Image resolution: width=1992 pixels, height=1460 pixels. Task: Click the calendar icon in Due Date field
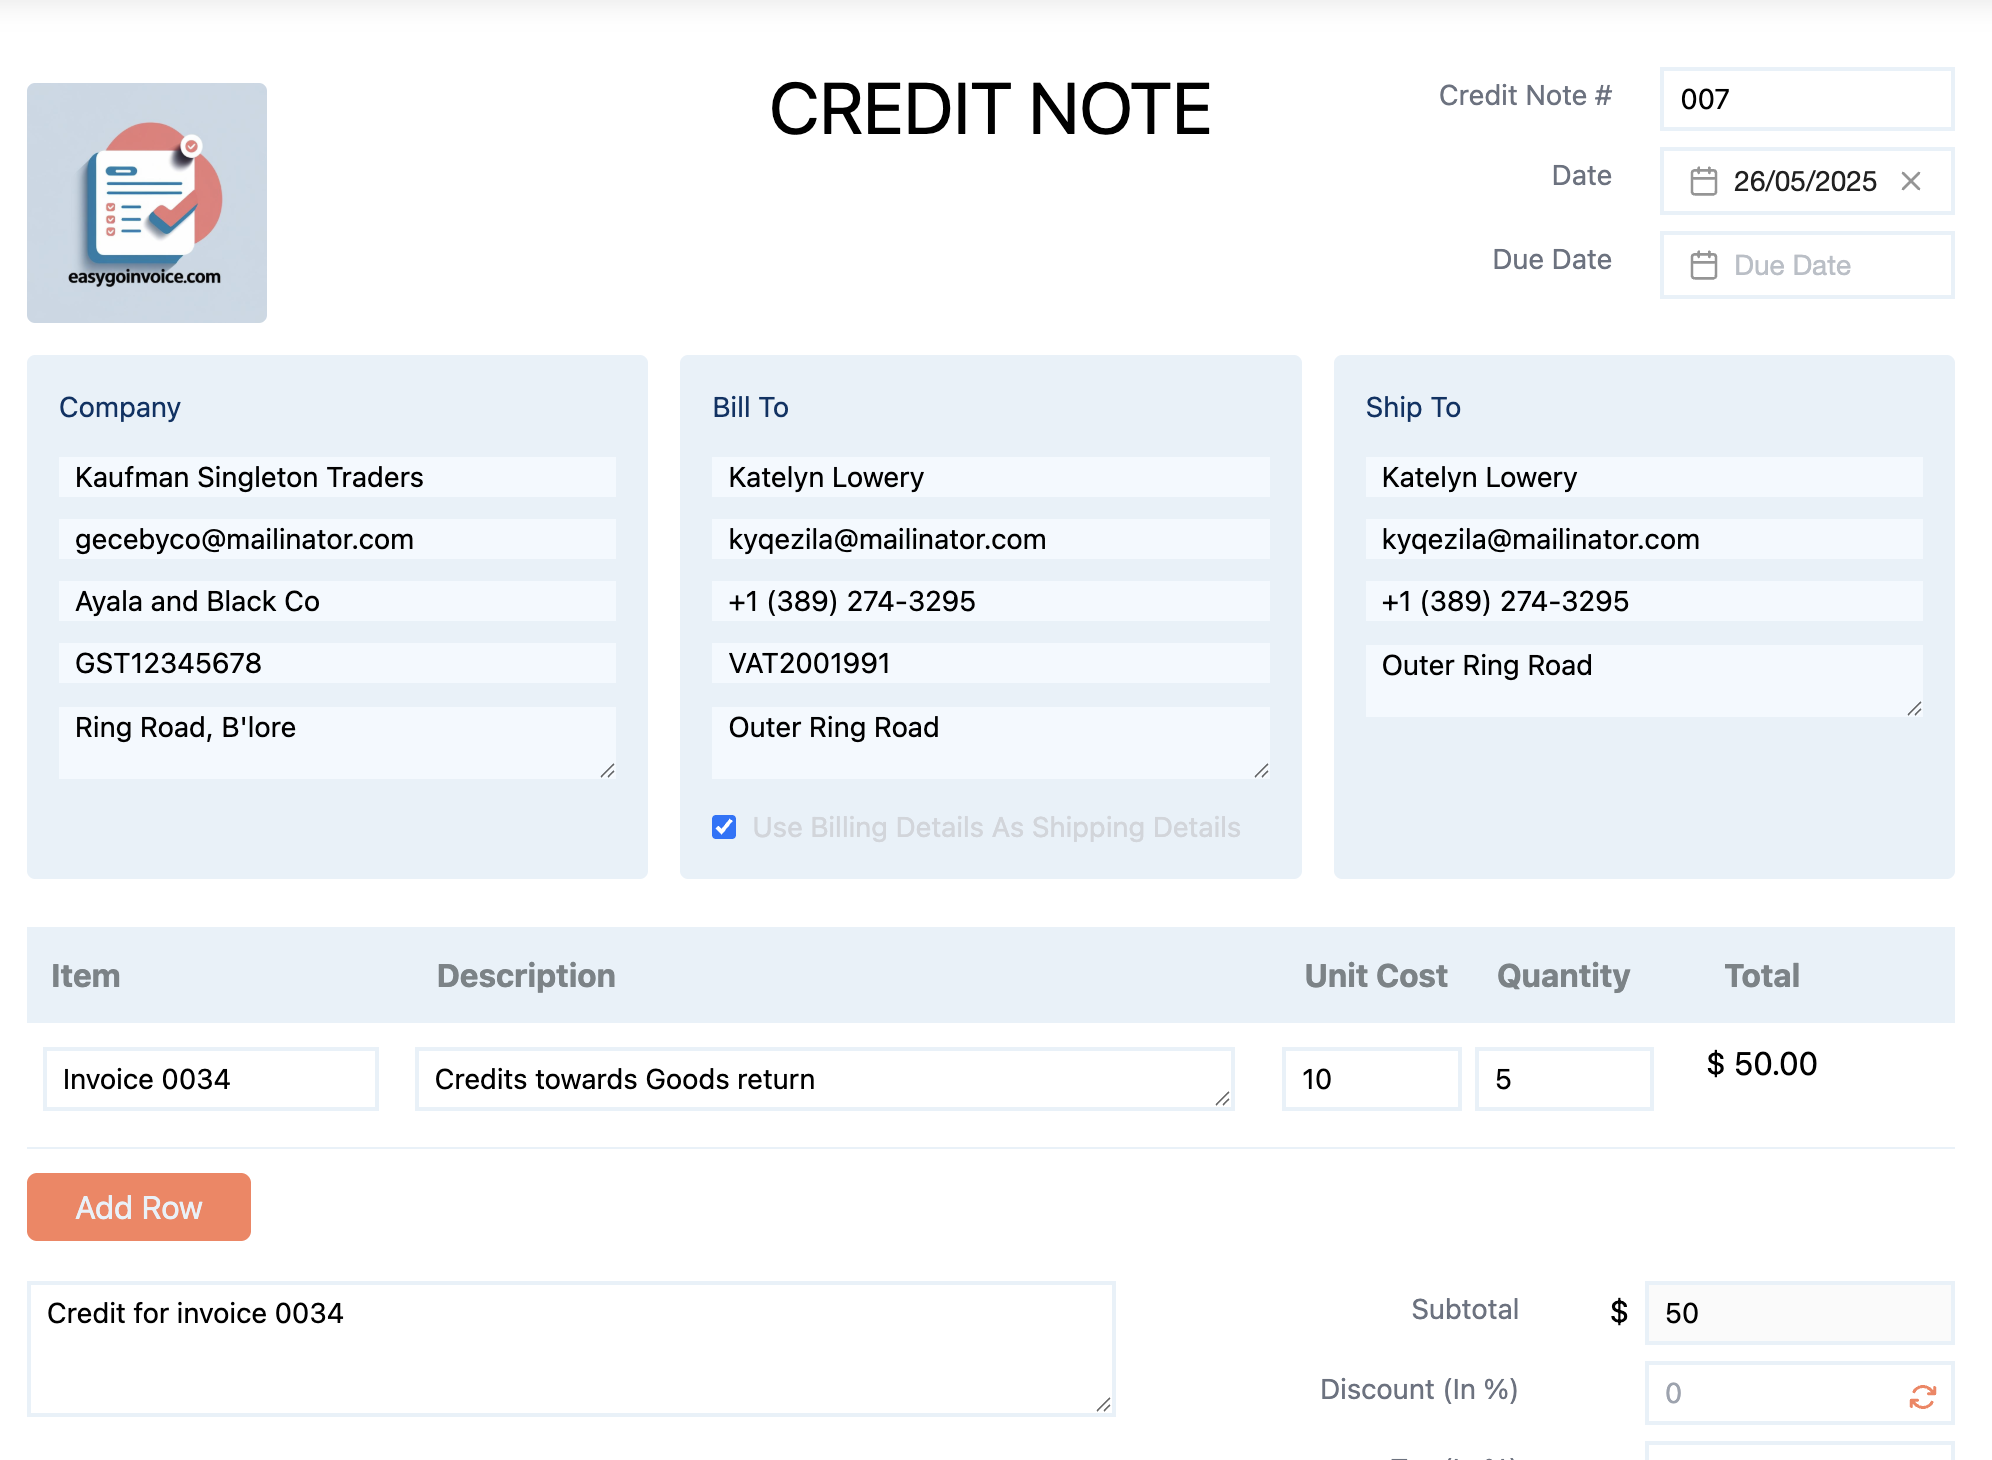[1703, 265]
